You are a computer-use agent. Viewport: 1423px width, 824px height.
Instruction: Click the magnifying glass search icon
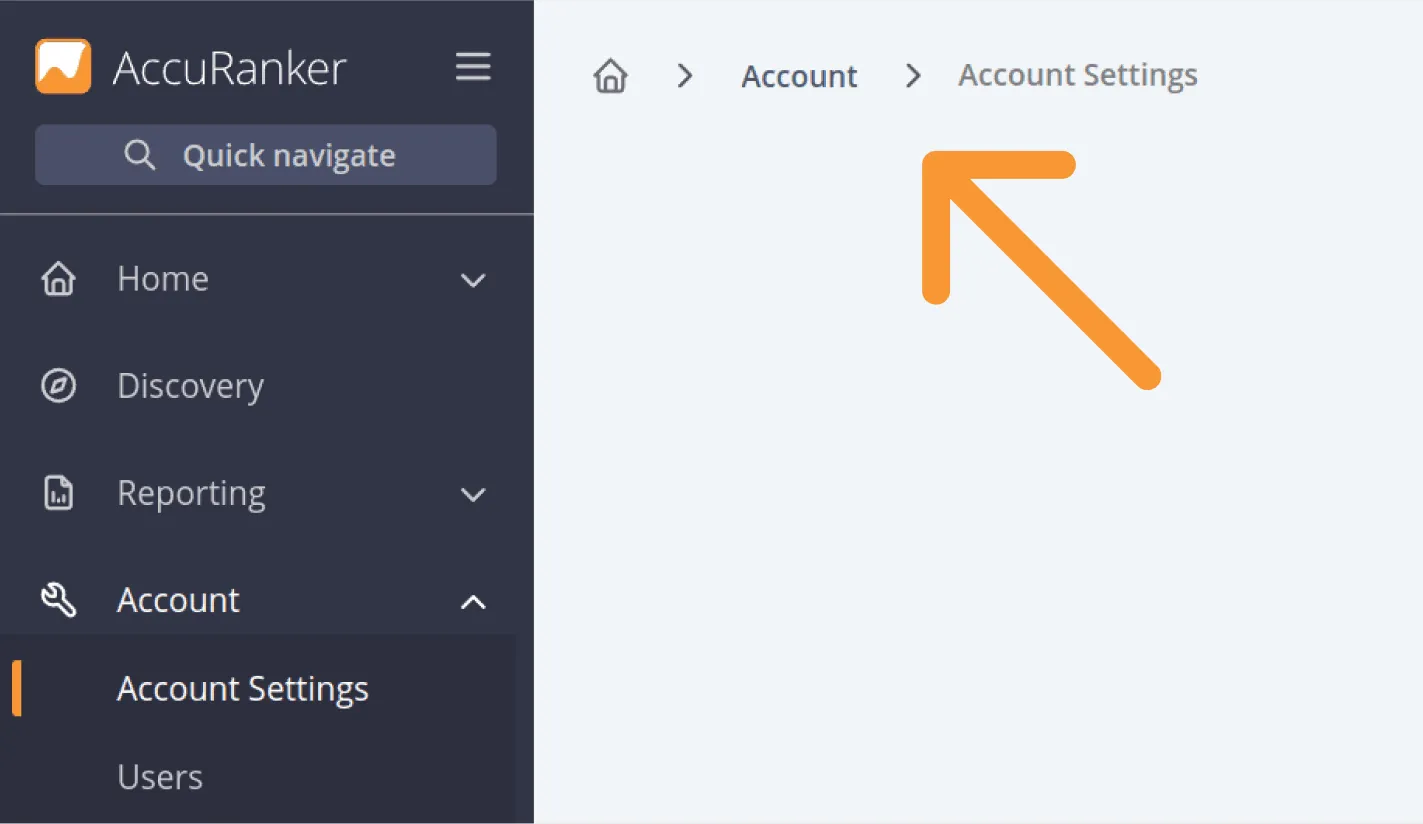coord(139,154)
